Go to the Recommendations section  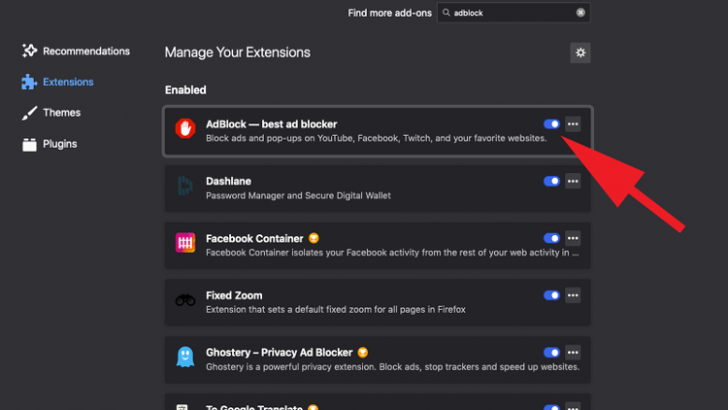[x=86, y=51]
